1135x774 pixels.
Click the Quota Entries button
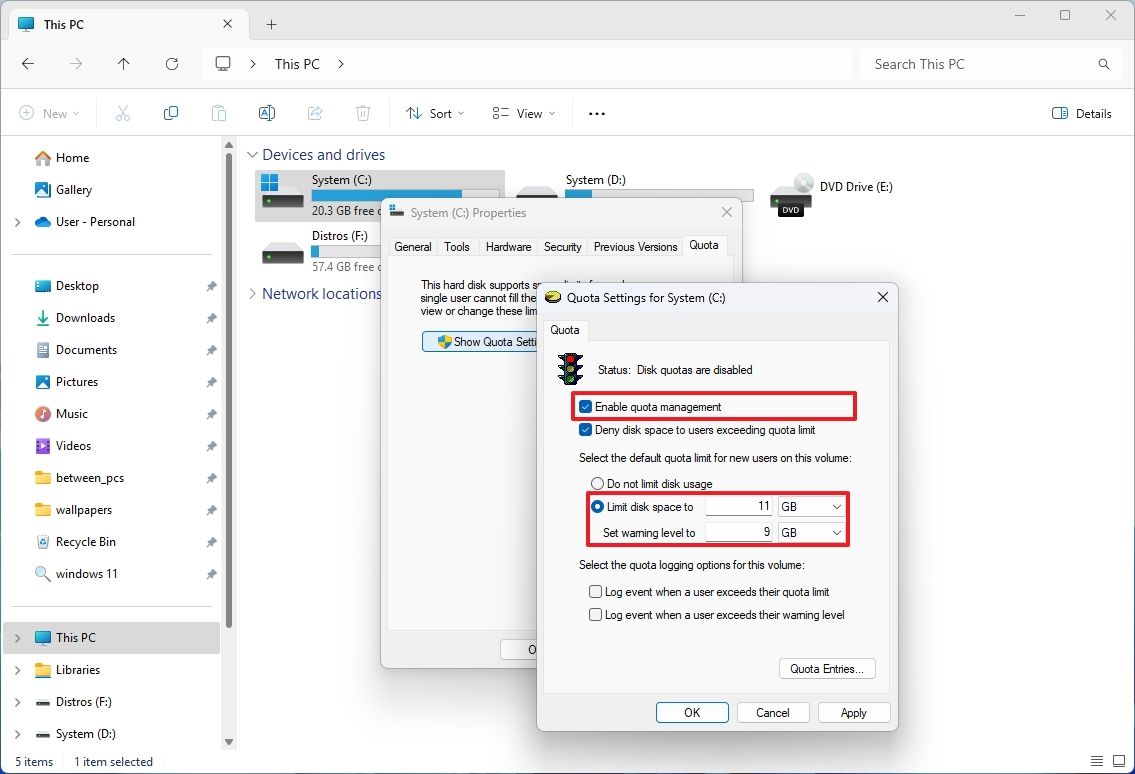826,668
